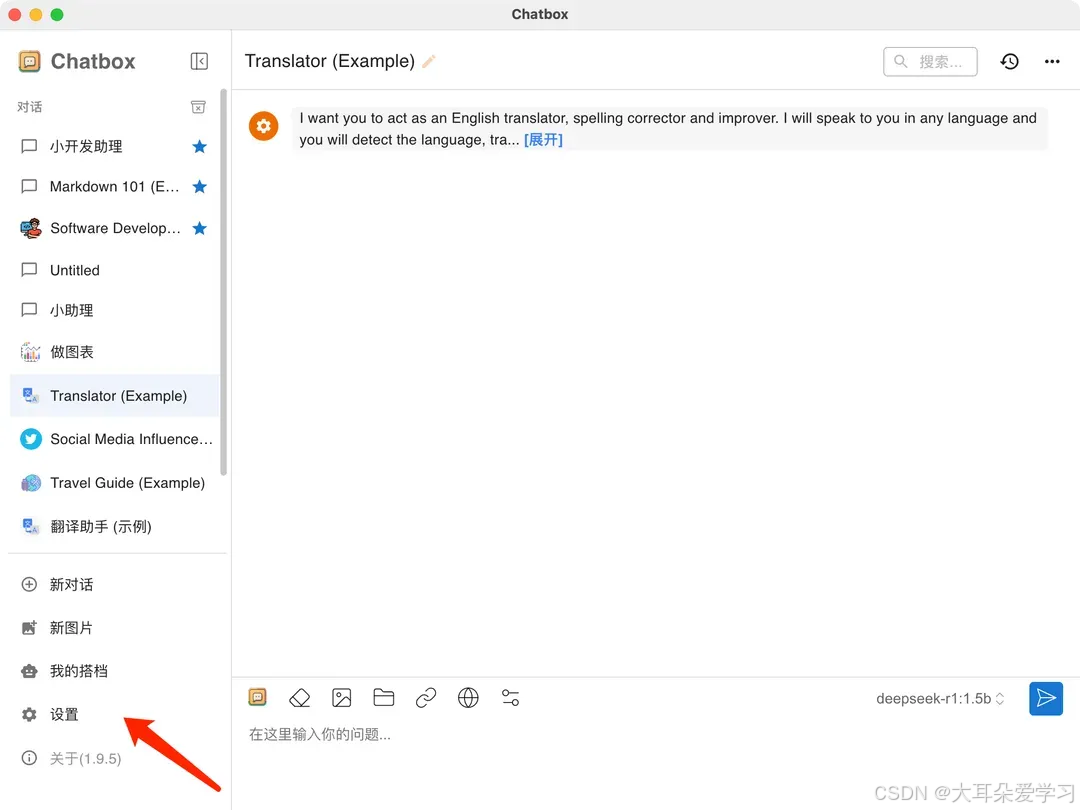Screen dimensions: 1080x810
Task: Click the Software Developer avatar icon
Action: click(x=30, y=228)
